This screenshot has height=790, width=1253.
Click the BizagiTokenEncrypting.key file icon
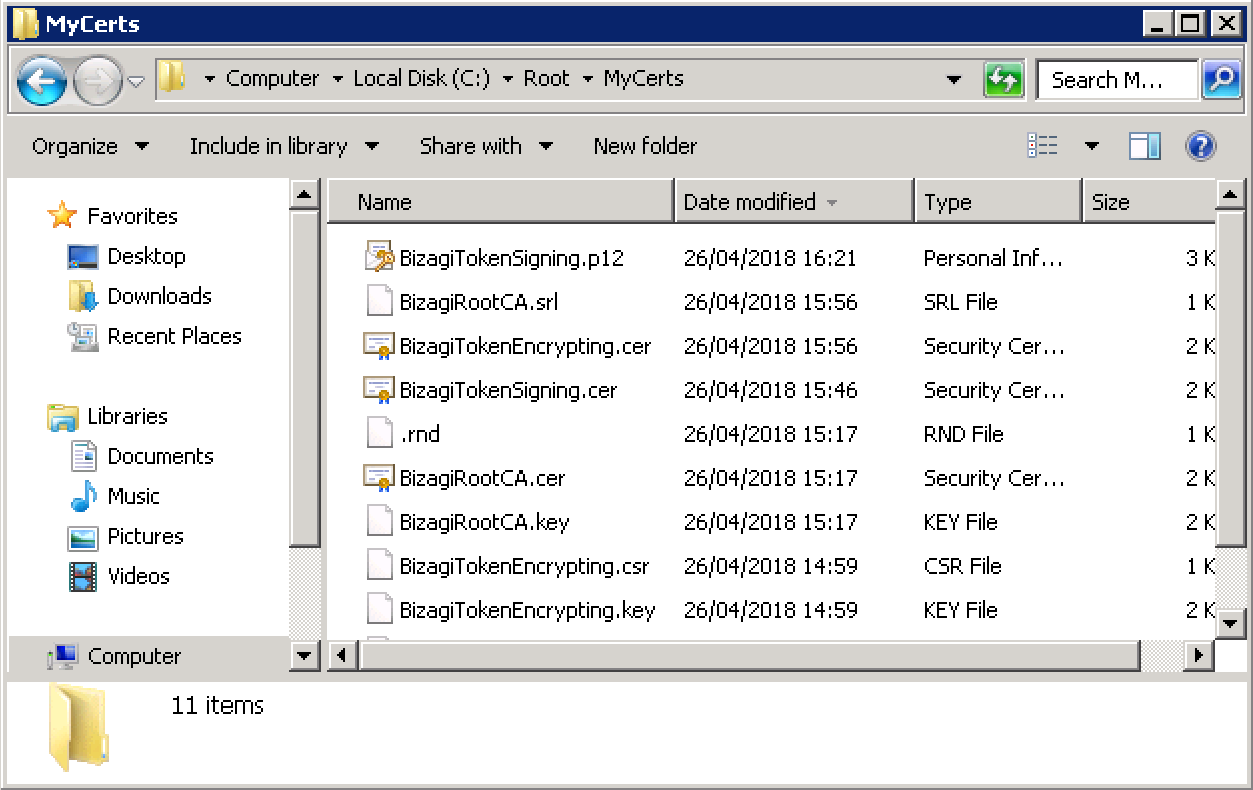click(x=379, y=609)
